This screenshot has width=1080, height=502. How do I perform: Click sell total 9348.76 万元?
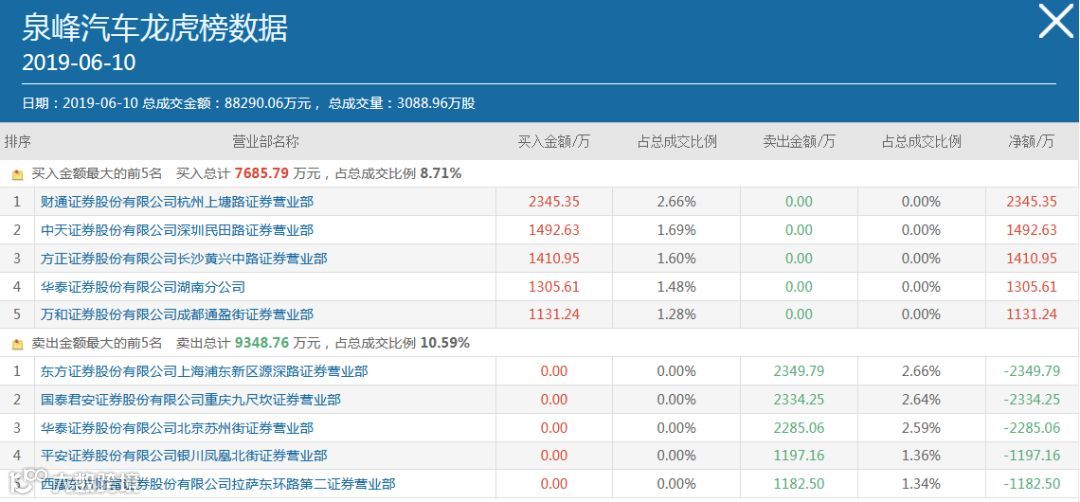tap(278, 342)
